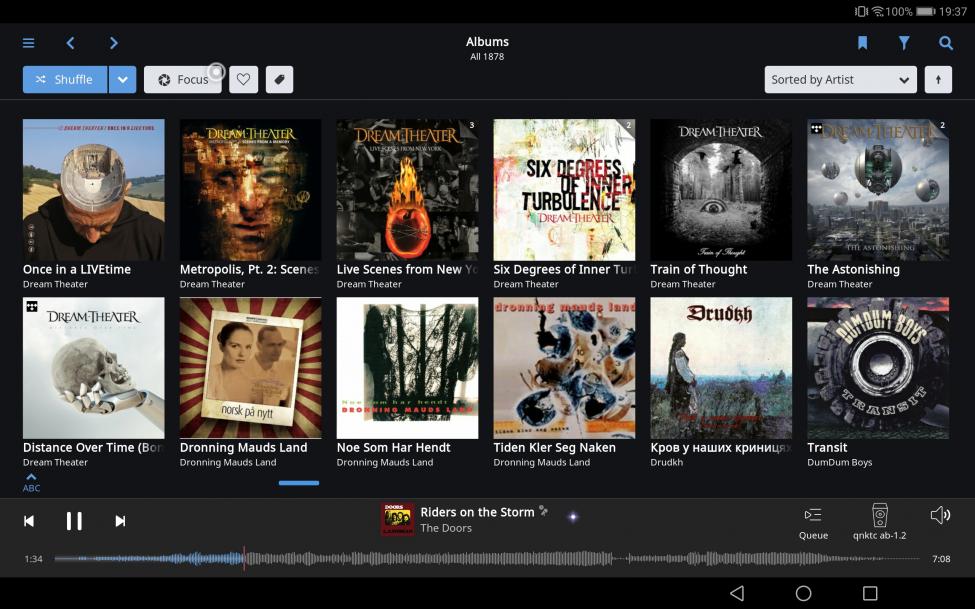Open the play Queue
Viewport: 975px width, 609px height.
[813, 521]
